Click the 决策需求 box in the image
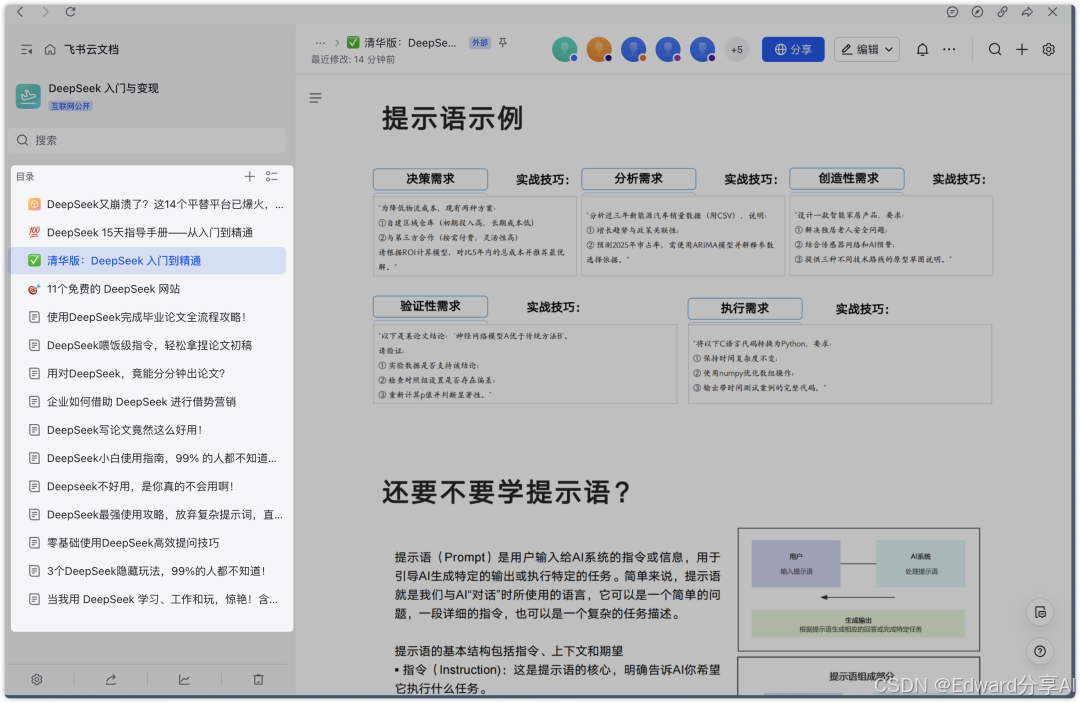Viewport: 1080px width, 703px height. coord(430,179)
